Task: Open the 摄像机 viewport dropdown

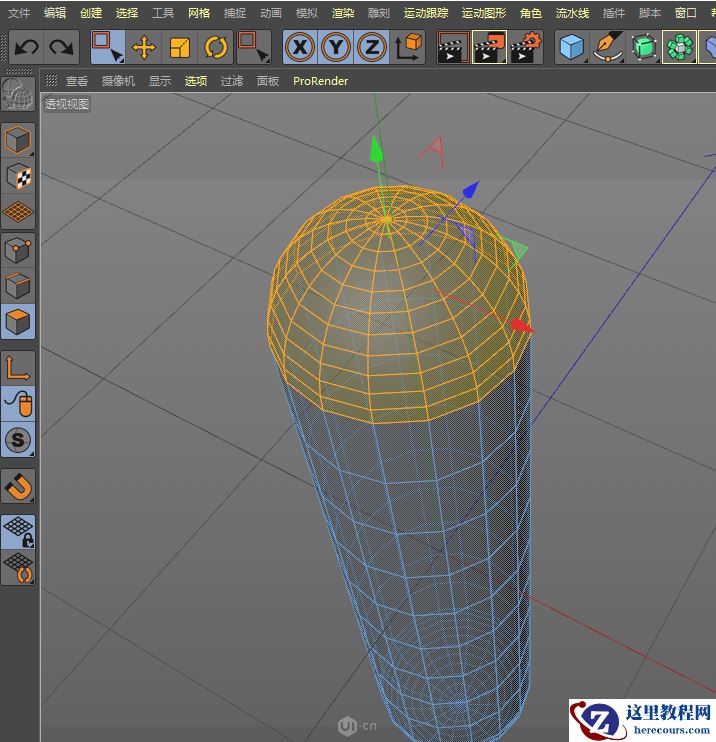Action: click(118, 81)
